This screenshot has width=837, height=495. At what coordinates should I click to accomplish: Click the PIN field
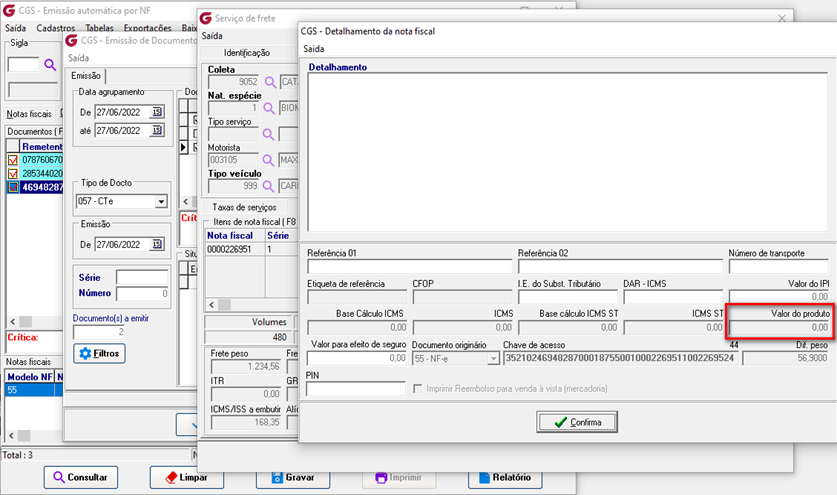click(x=356, y=389)
